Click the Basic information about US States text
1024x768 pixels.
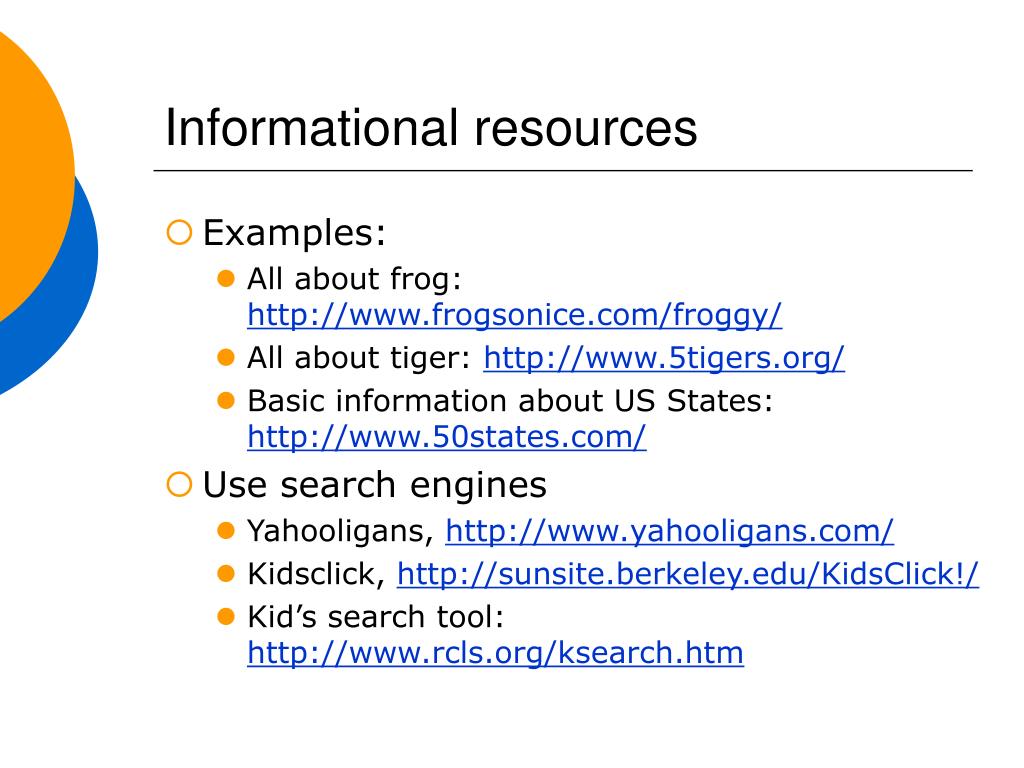click(x=510, y=400)
